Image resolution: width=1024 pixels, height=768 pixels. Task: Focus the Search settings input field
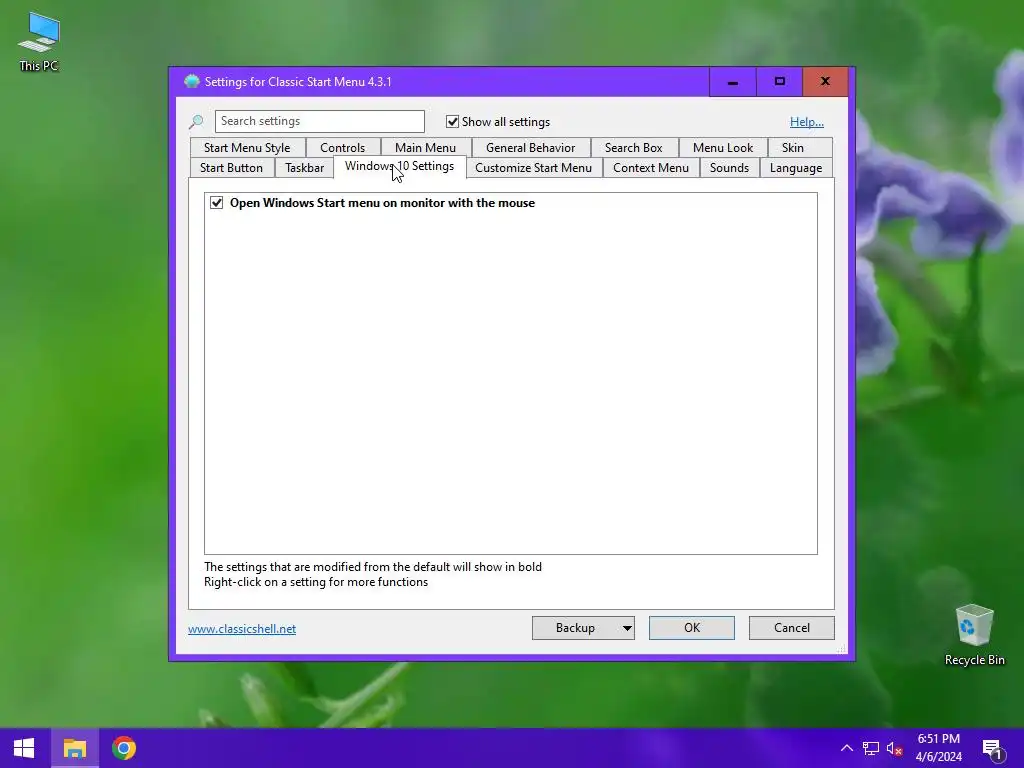point(319,121)
